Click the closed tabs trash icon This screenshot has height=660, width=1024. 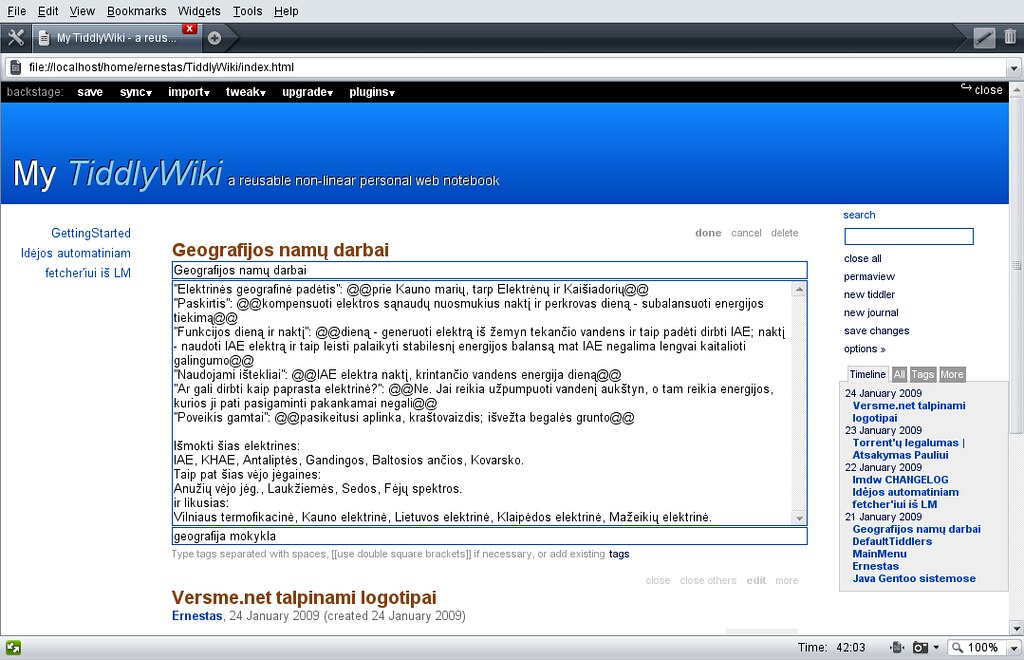(x=1010, y=37)
